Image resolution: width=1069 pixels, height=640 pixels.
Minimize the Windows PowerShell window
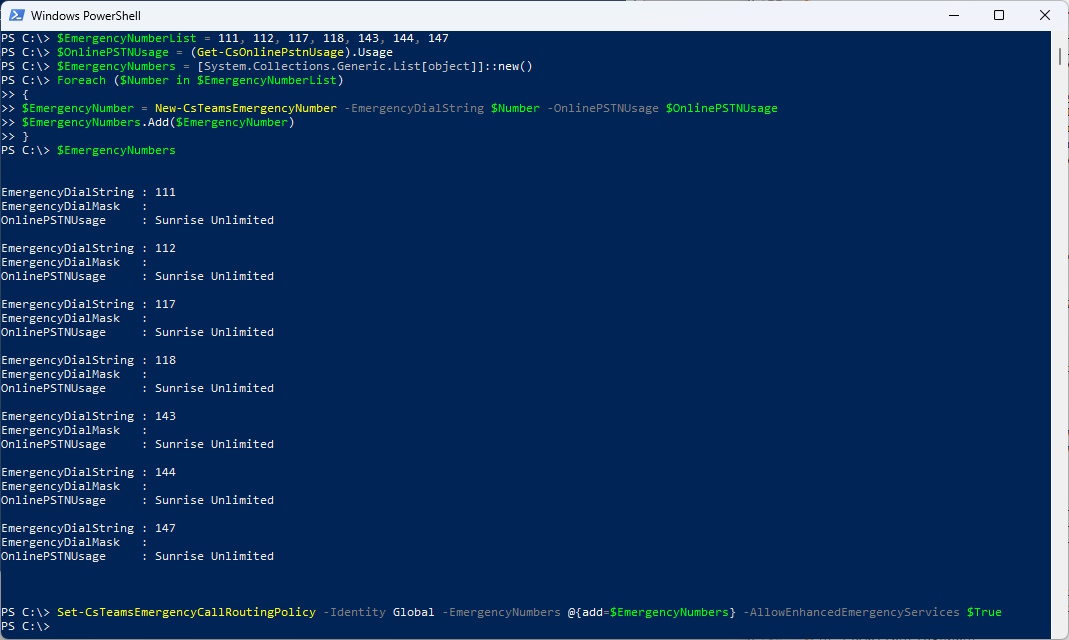pyautogui.click(x=954, y=15)
